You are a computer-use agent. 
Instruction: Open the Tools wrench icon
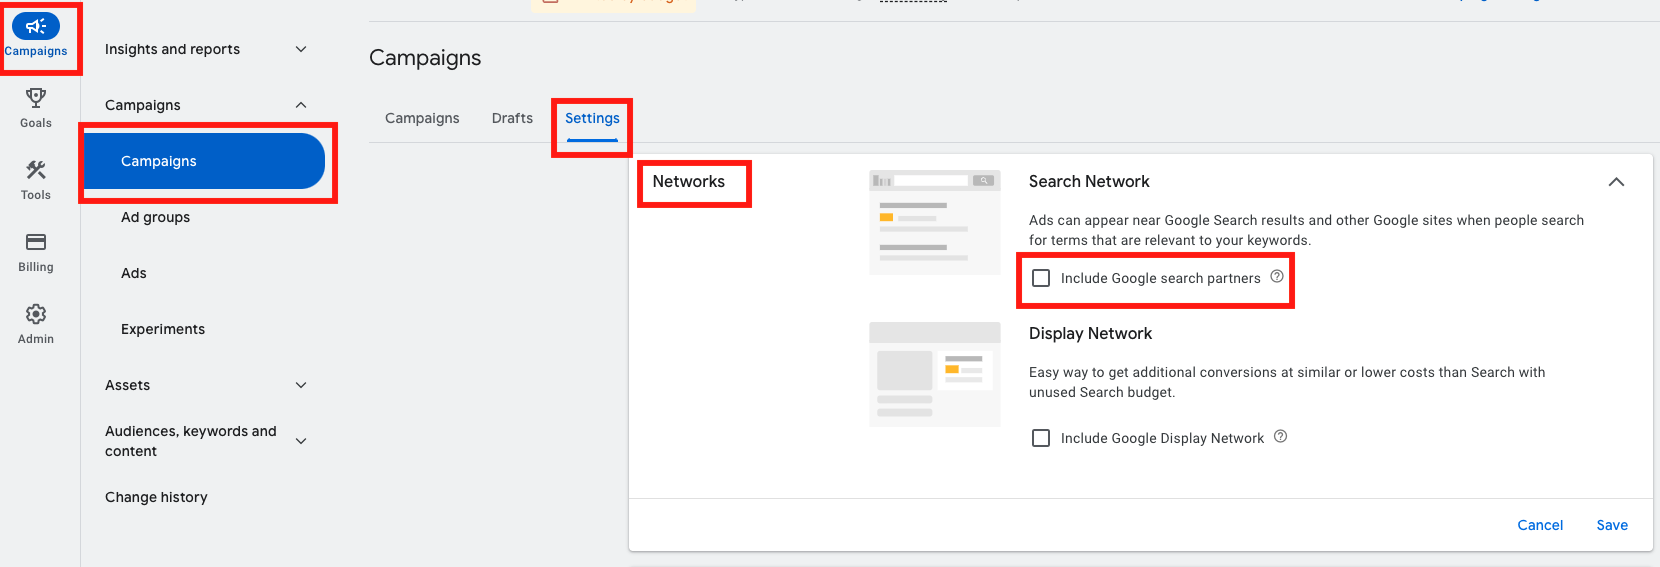(x=36, y=170)
